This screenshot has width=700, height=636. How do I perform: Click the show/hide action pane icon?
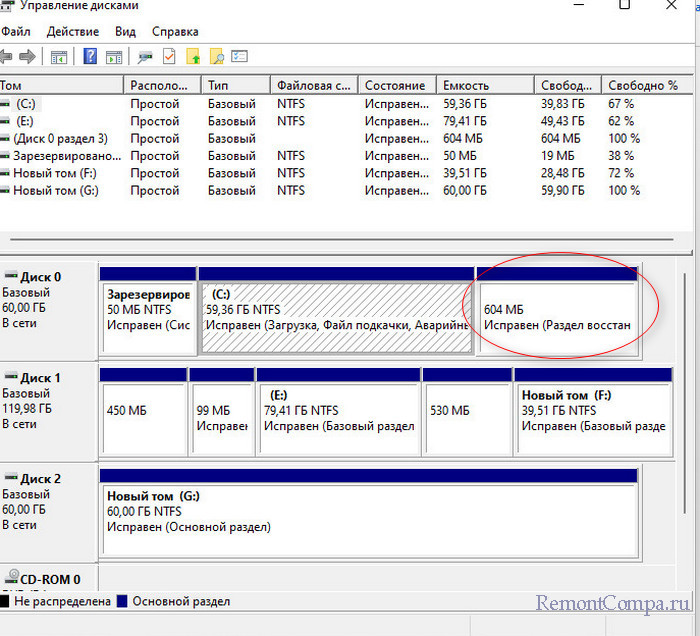pos(115,57)
